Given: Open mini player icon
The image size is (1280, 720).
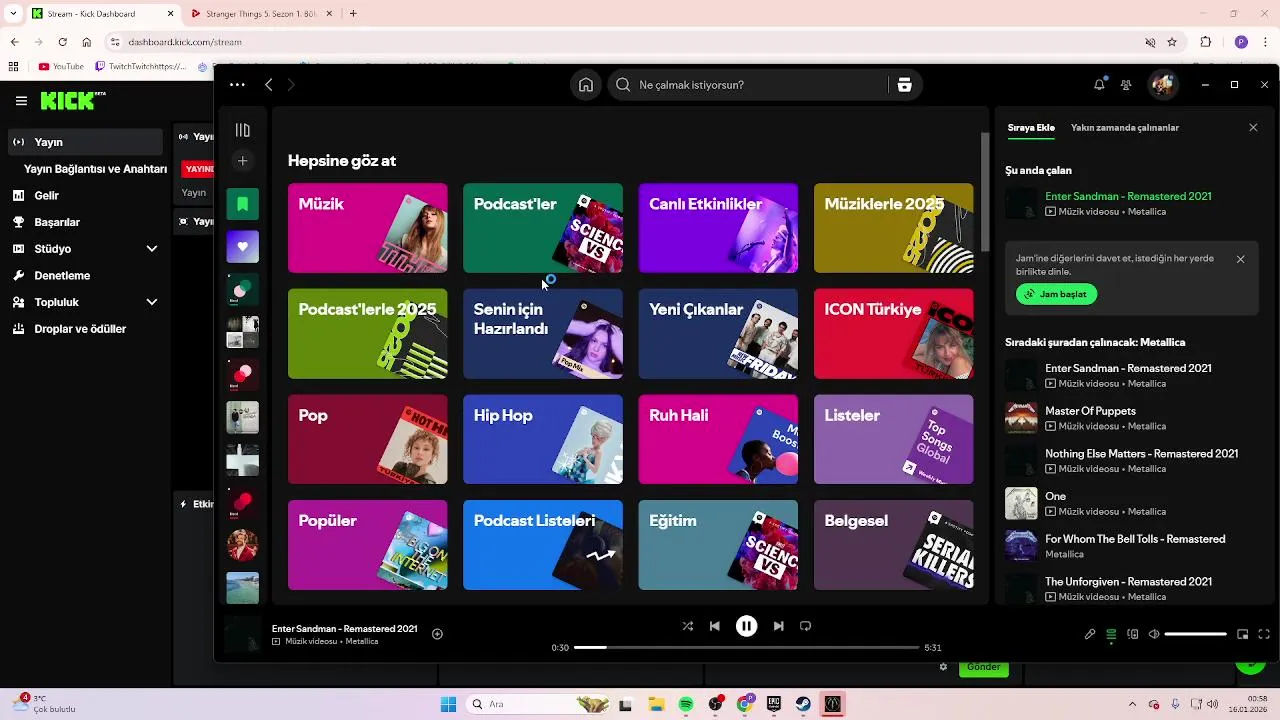Looking at the screenshot, I should (1243, 634).
